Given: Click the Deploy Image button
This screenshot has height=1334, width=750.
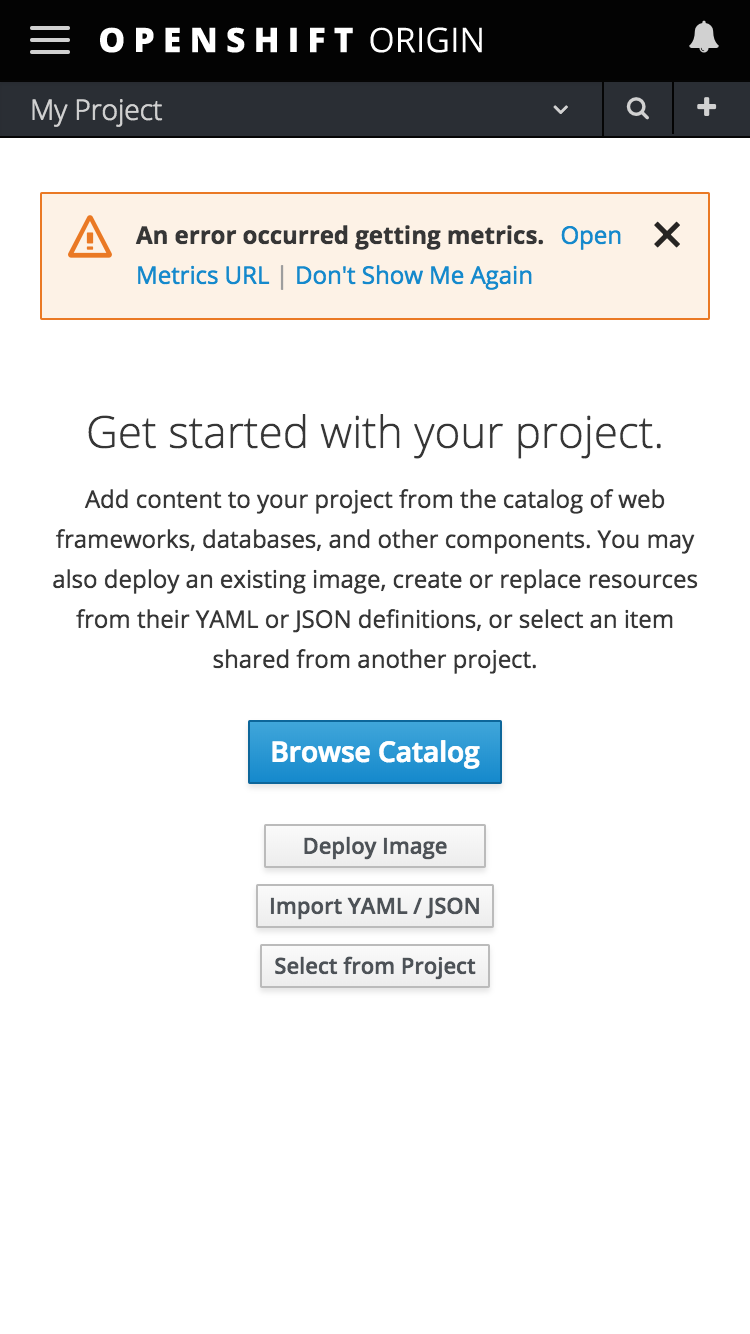Looking at the screenshot, I should (x=374, y=845).
